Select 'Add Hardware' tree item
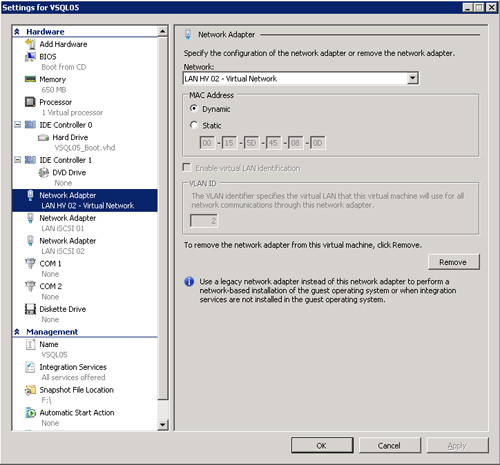The image size is (500, 465). click(x=63, y=44)
